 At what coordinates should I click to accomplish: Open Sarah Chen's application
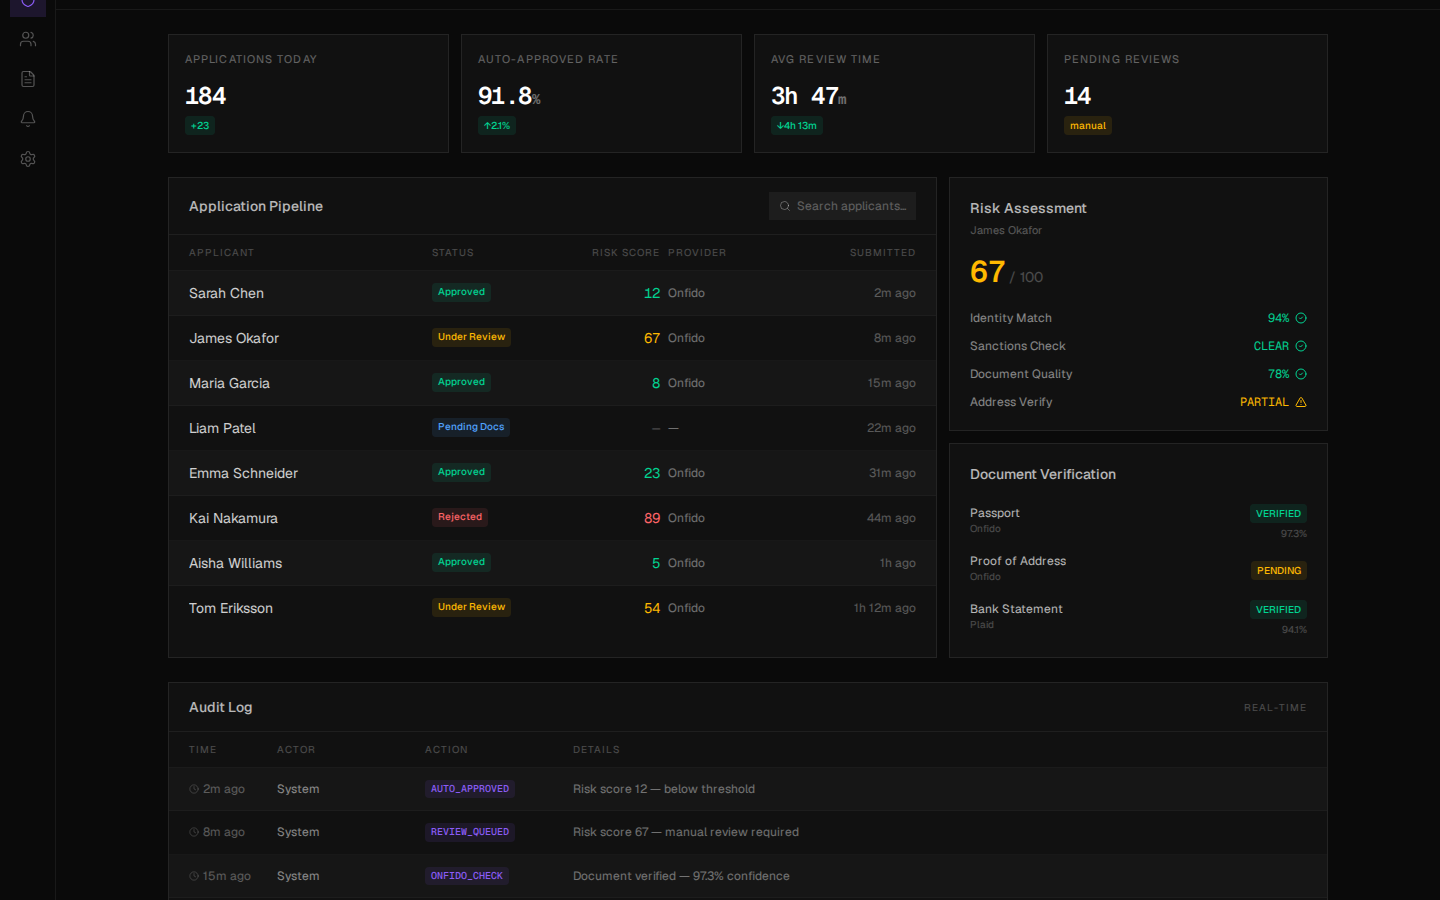pyautogui.click(x=227, y=293)
